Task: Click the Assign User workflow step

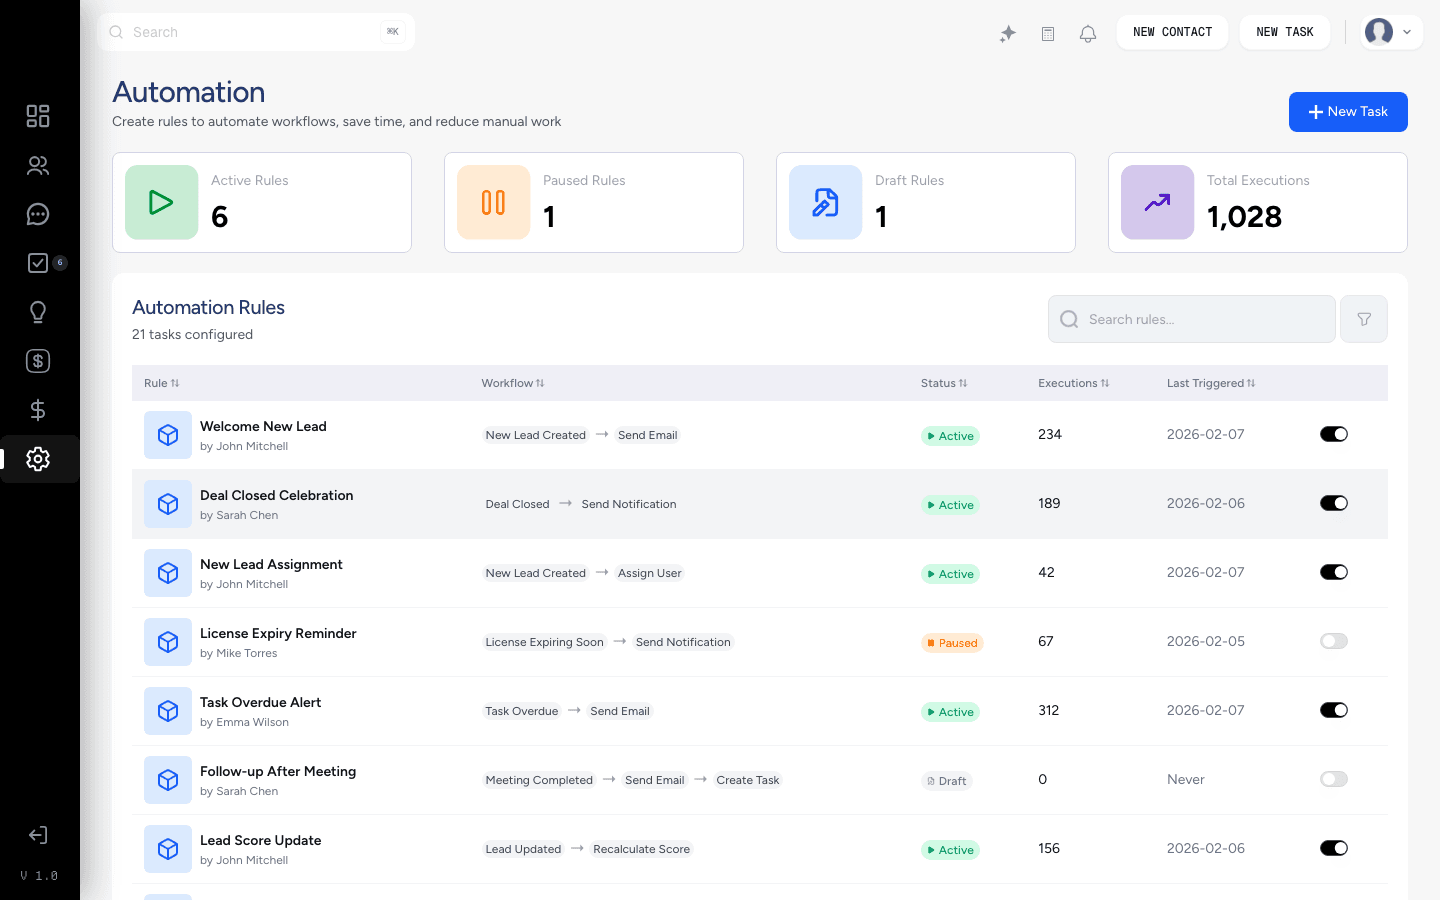Action: coord(649,573)
